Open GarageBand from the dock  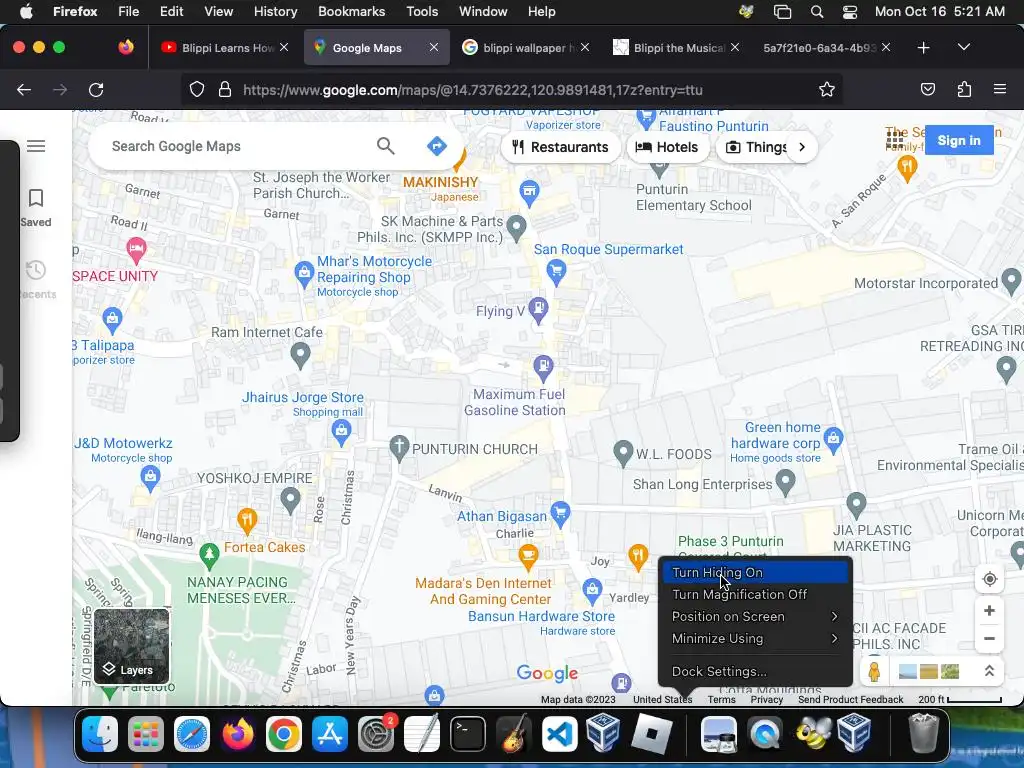coord(514,733)
